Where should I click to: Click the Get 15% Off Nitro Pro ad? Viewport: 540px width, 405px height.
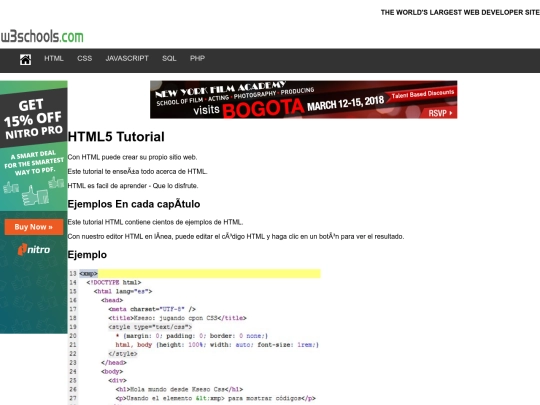click(34, 207)
